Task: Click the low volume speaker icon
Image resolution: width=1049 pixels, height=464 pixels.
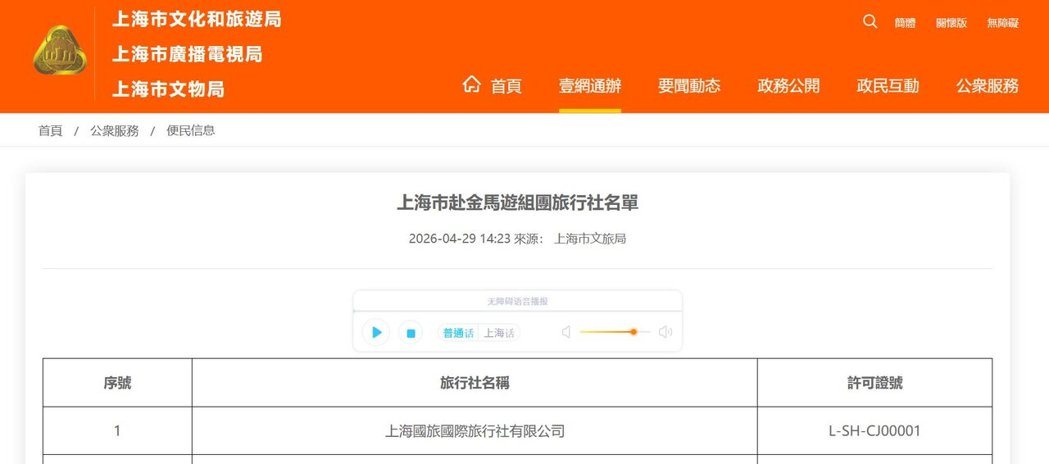Action: click(x=566, y=332)
